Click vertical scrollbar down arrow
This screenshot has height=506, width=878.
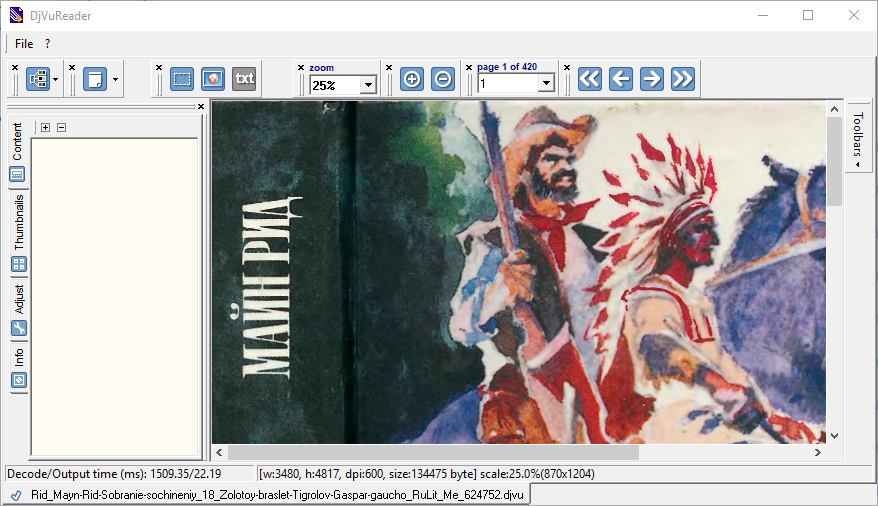[834, 436]
